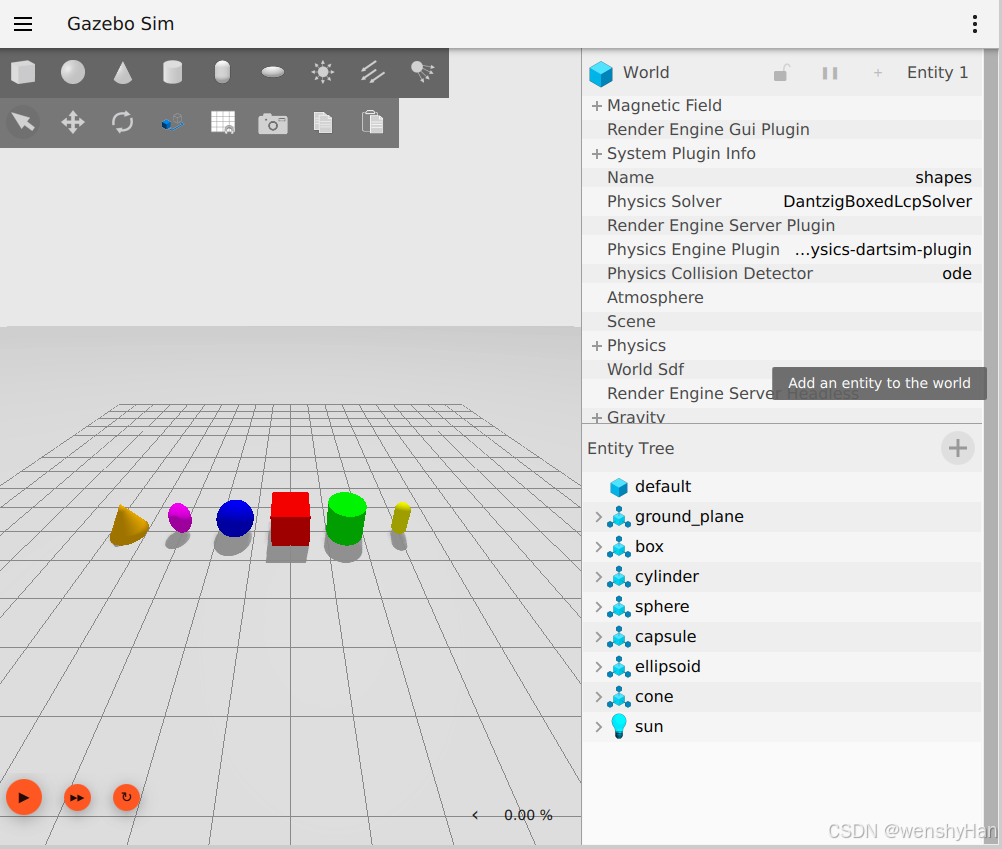The height and width of the screenshot is (849, 1002).
Task: Select the ellipsoid entity row
Action: (x=784, y=667)
